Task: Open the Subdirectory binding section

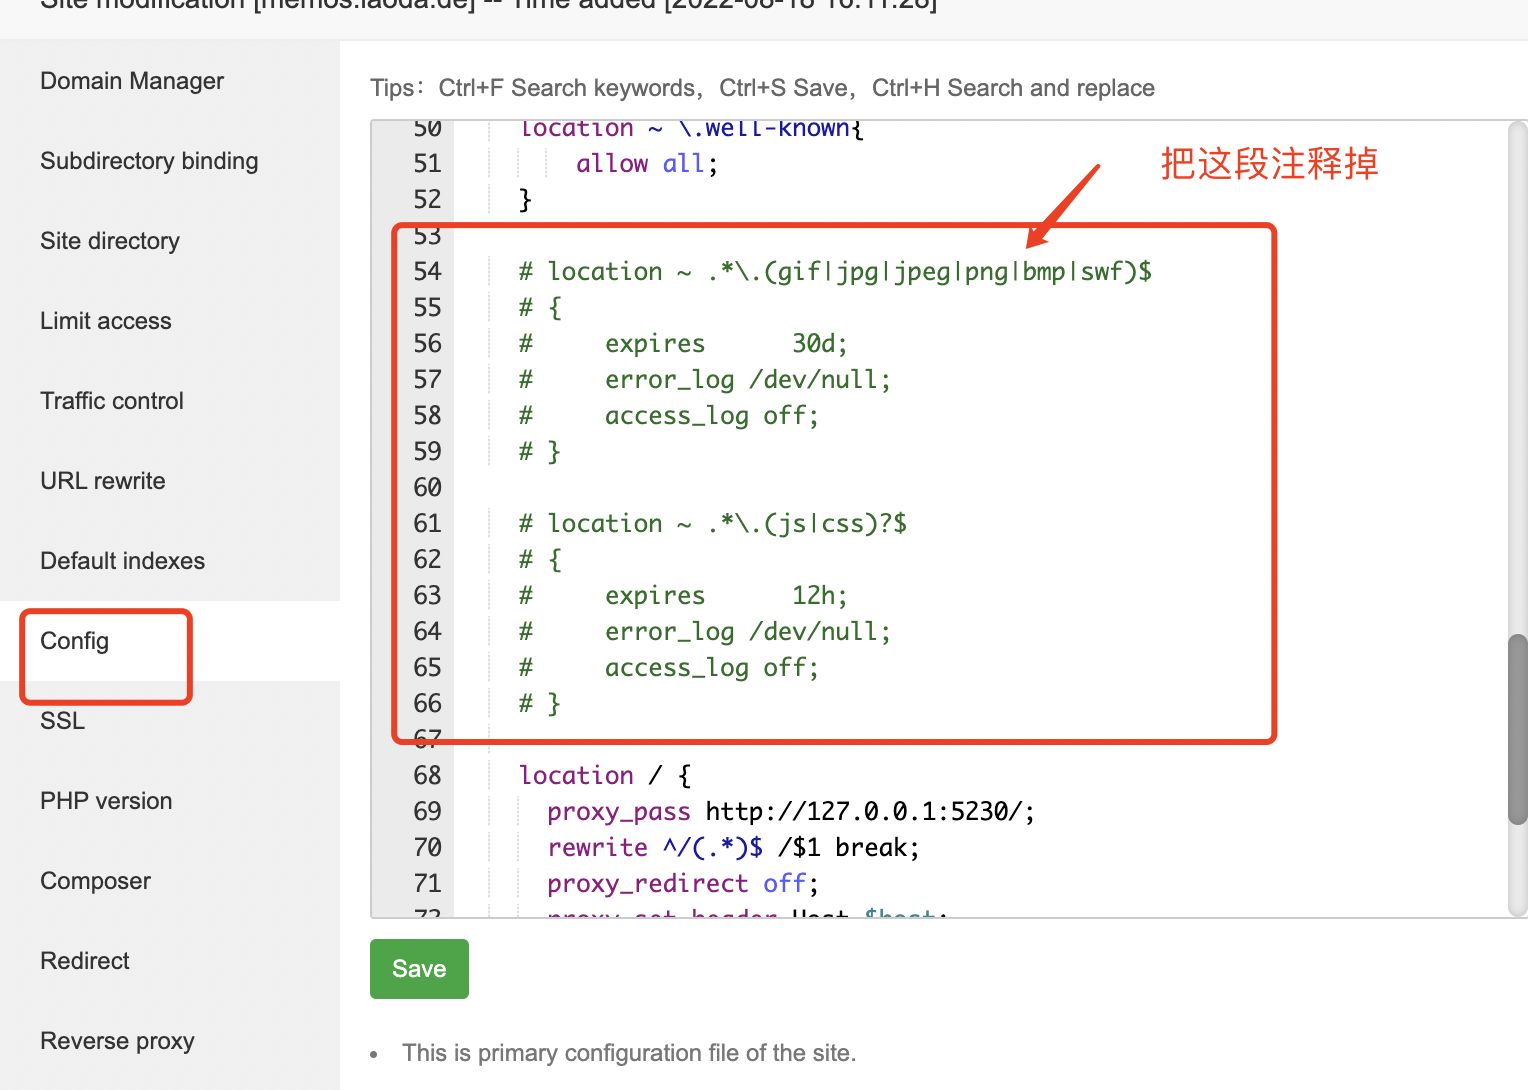Action: point(149,160)
